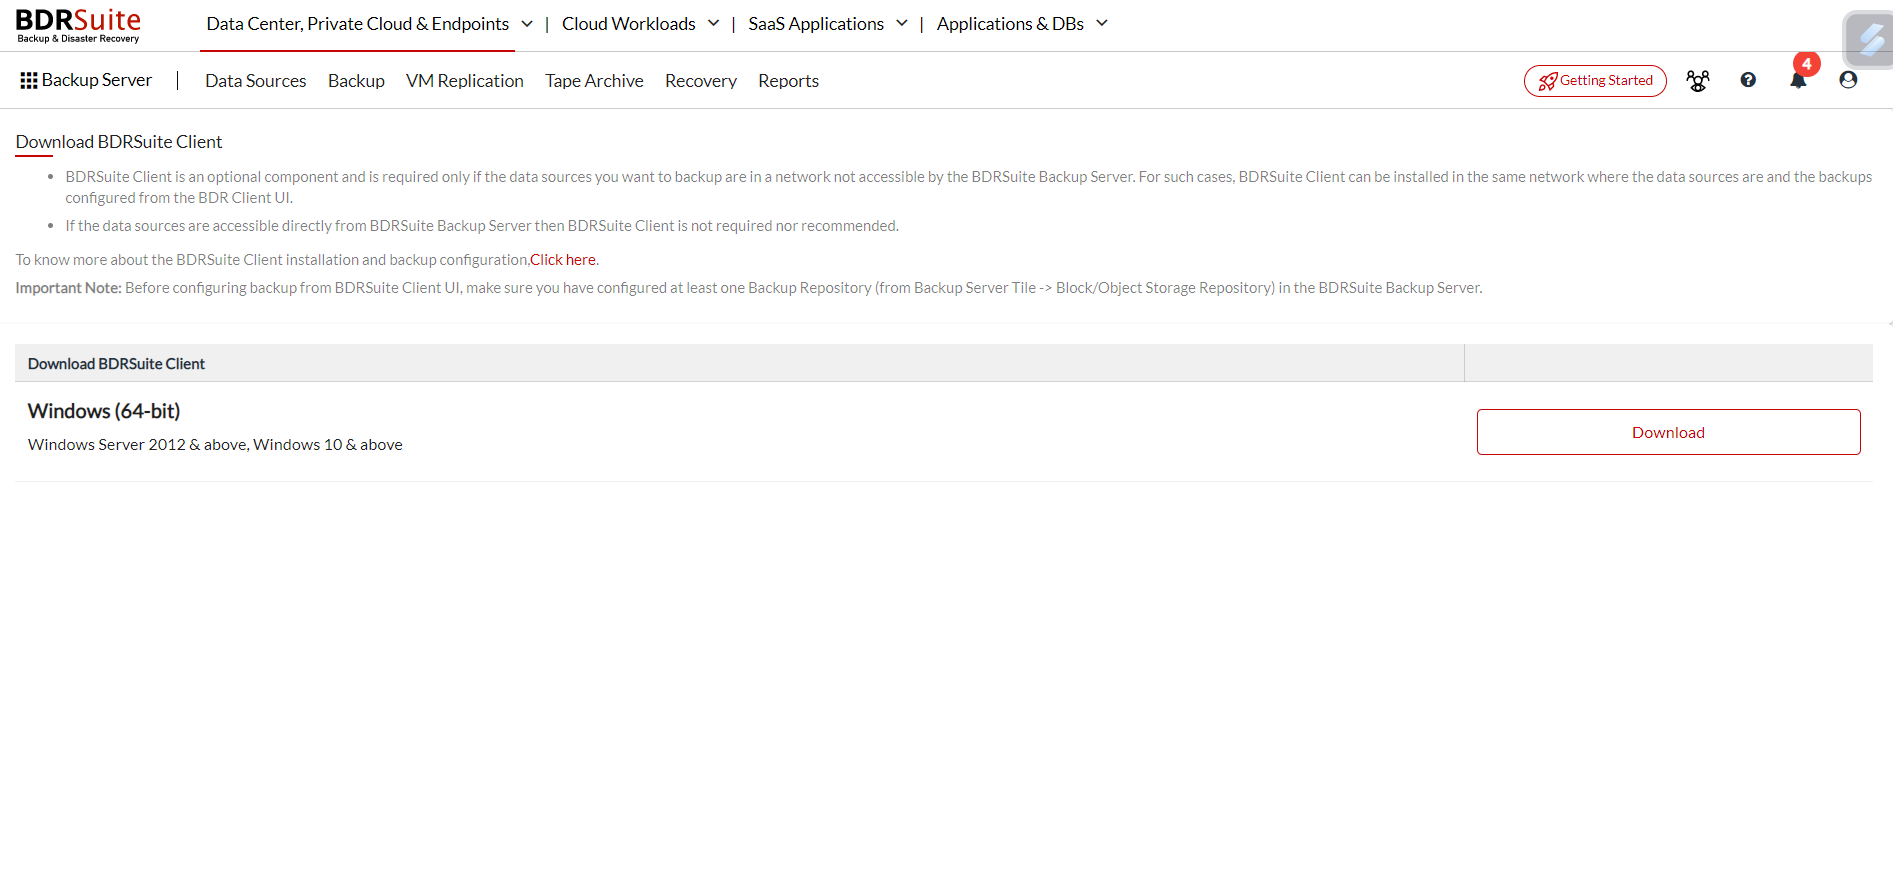The width and height of the screenshot is (1893, 872).
Task: Select the 'Important Note:' label
Action: [68, 288]
